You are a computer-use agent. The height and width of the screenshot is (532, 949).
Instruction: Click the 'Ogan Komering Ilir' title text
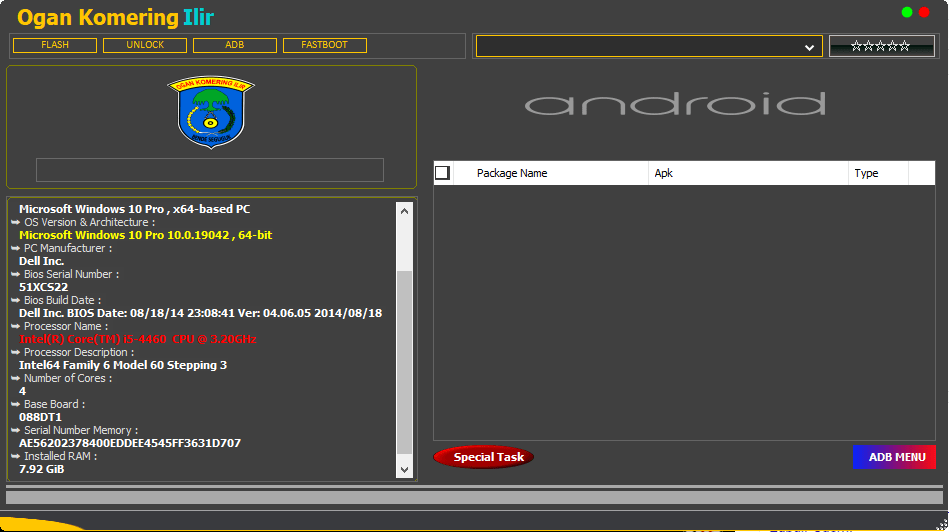click(115, 18)
